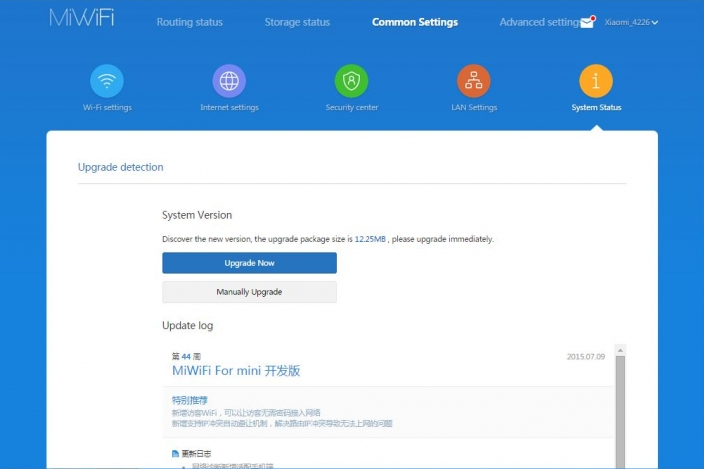
Task: Click the MiWiFi logo
Action: (x=82, y=18)
